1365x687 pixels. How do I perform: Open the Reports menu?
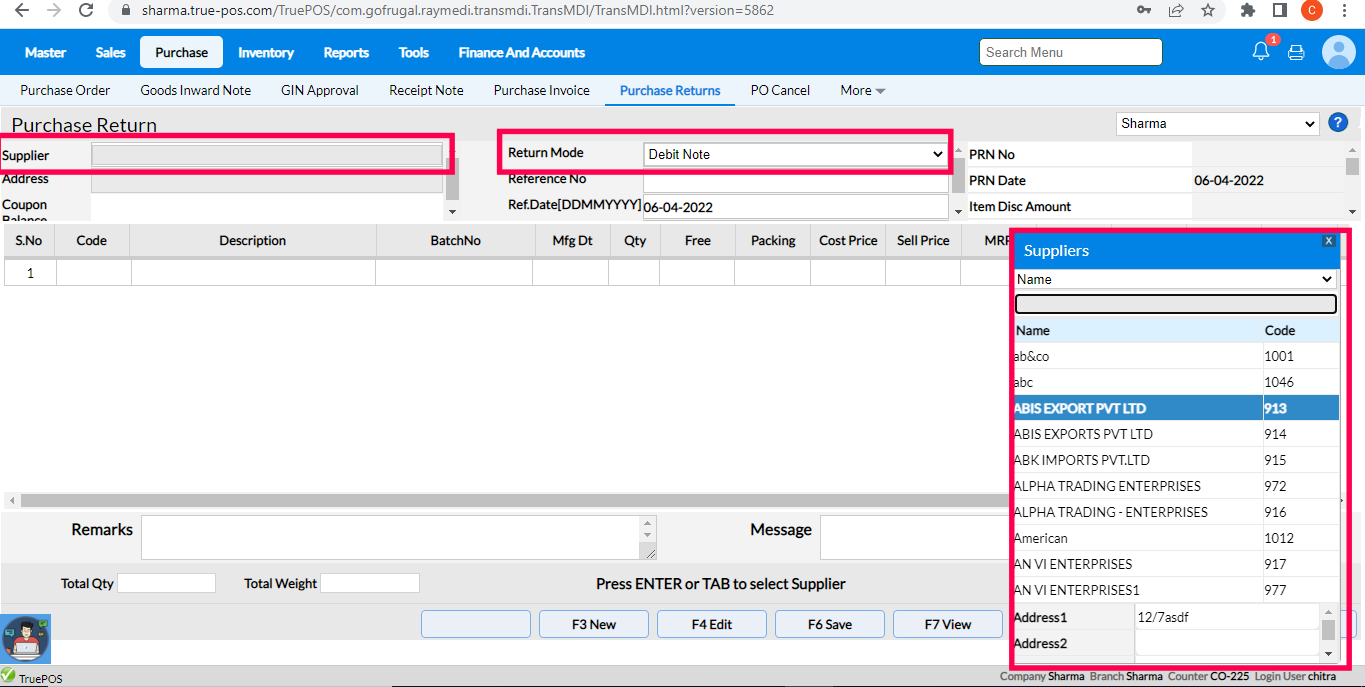click(x=346, y=52)
